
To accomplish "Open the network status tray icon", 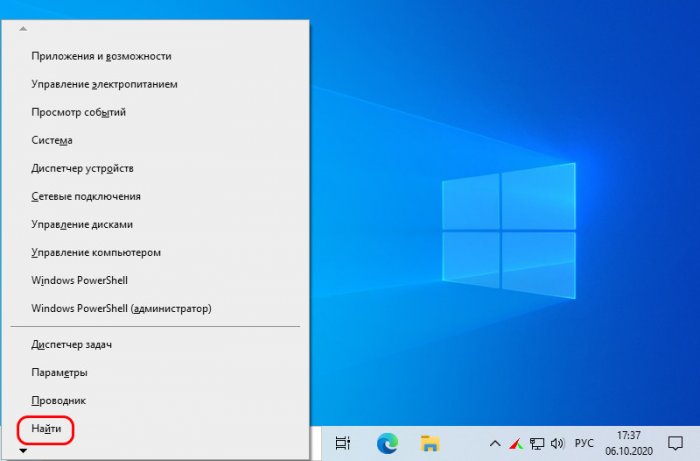I will pyautogui.click(x=537, y=443).
